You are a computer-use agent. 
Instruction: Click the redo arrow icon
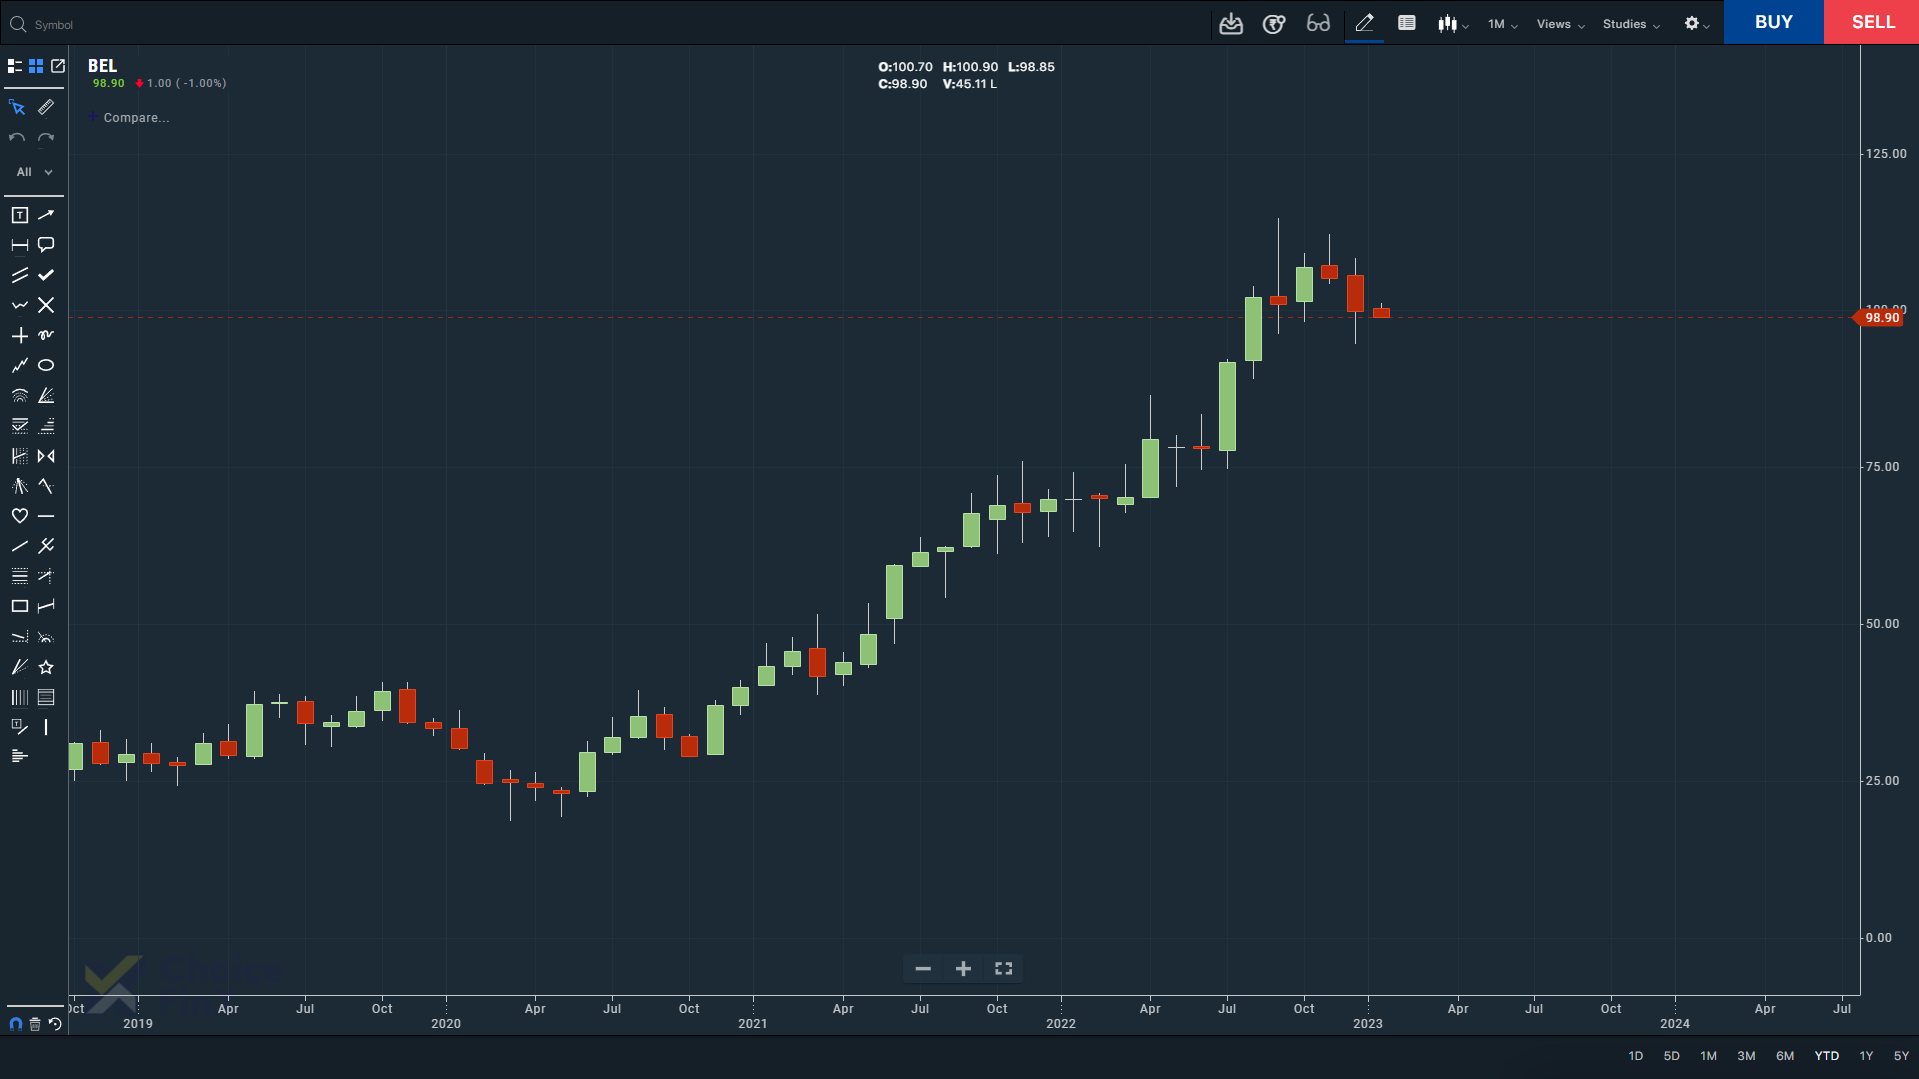tap(46, 138)
